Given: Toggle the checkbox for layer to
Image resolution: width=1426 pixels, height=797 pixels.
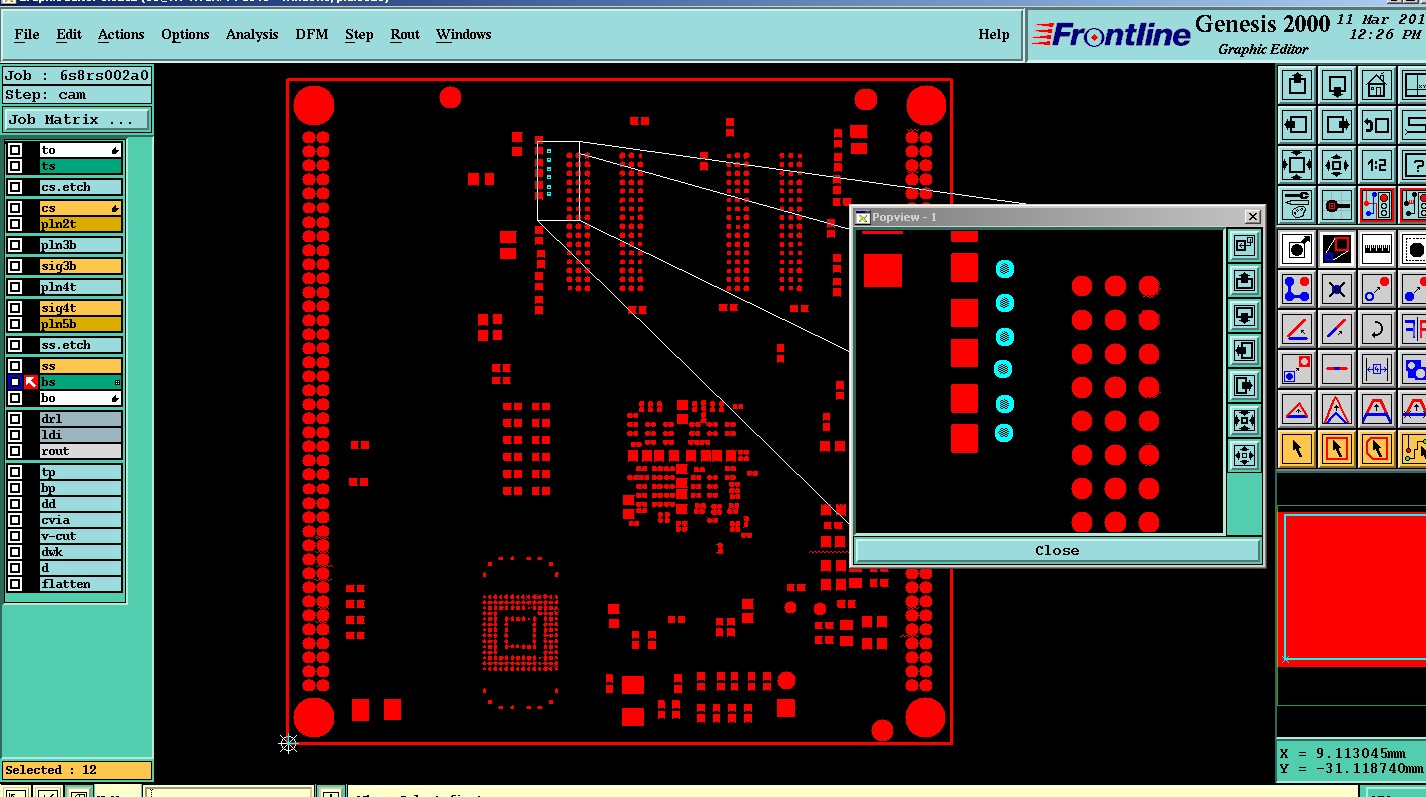Looking at the screenshot, I should tap(15, 150).
